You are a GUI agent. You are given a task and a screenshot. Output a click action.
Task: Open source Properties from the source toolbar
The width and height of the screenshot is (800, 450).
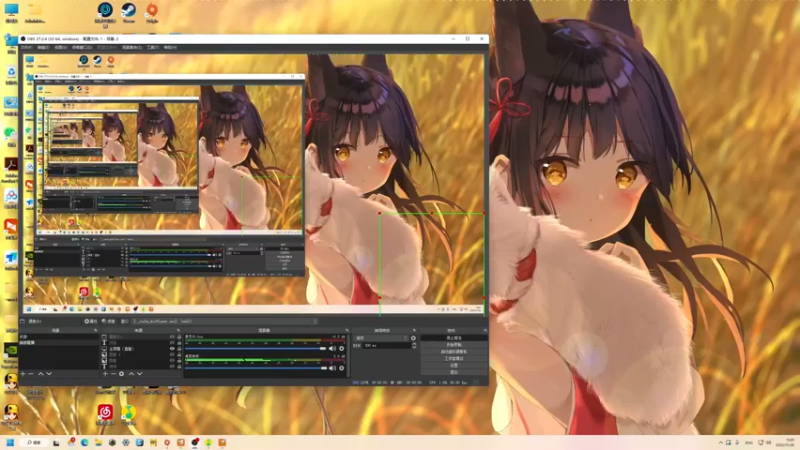coord(91,321)
